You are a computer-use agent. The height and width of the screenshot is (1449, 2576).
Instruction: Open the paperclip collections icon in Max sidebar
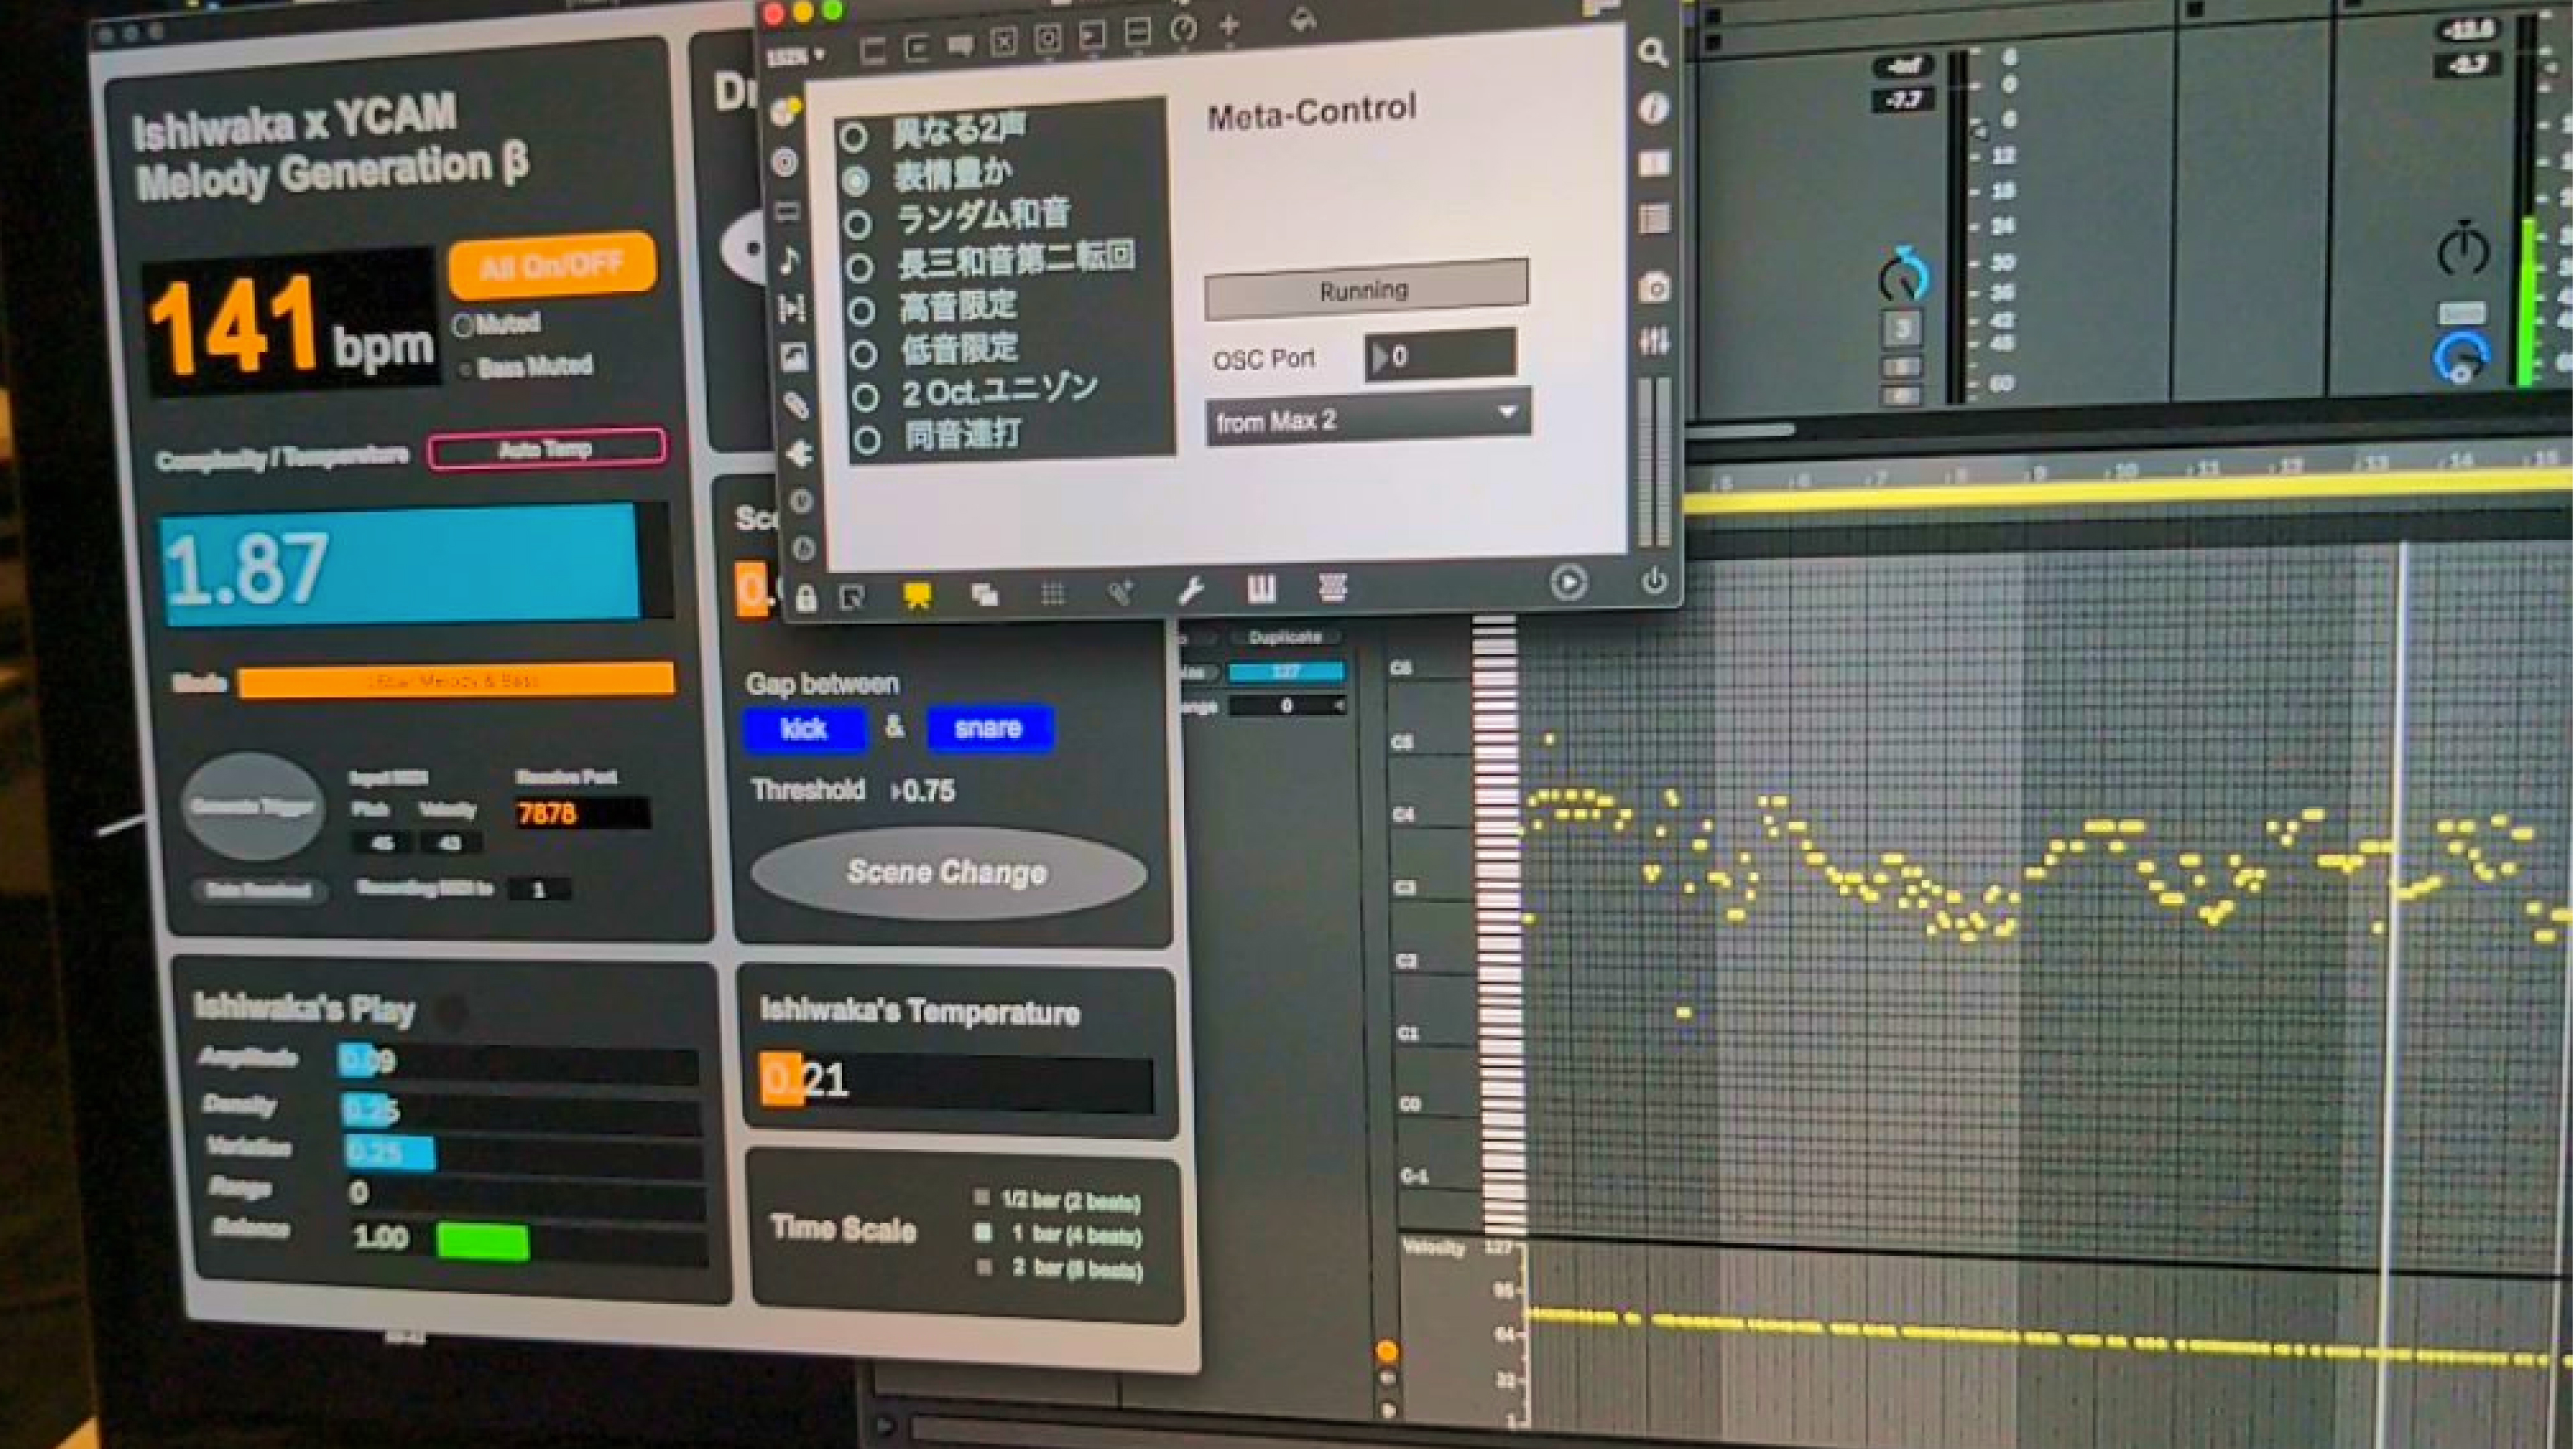point(796,405)
